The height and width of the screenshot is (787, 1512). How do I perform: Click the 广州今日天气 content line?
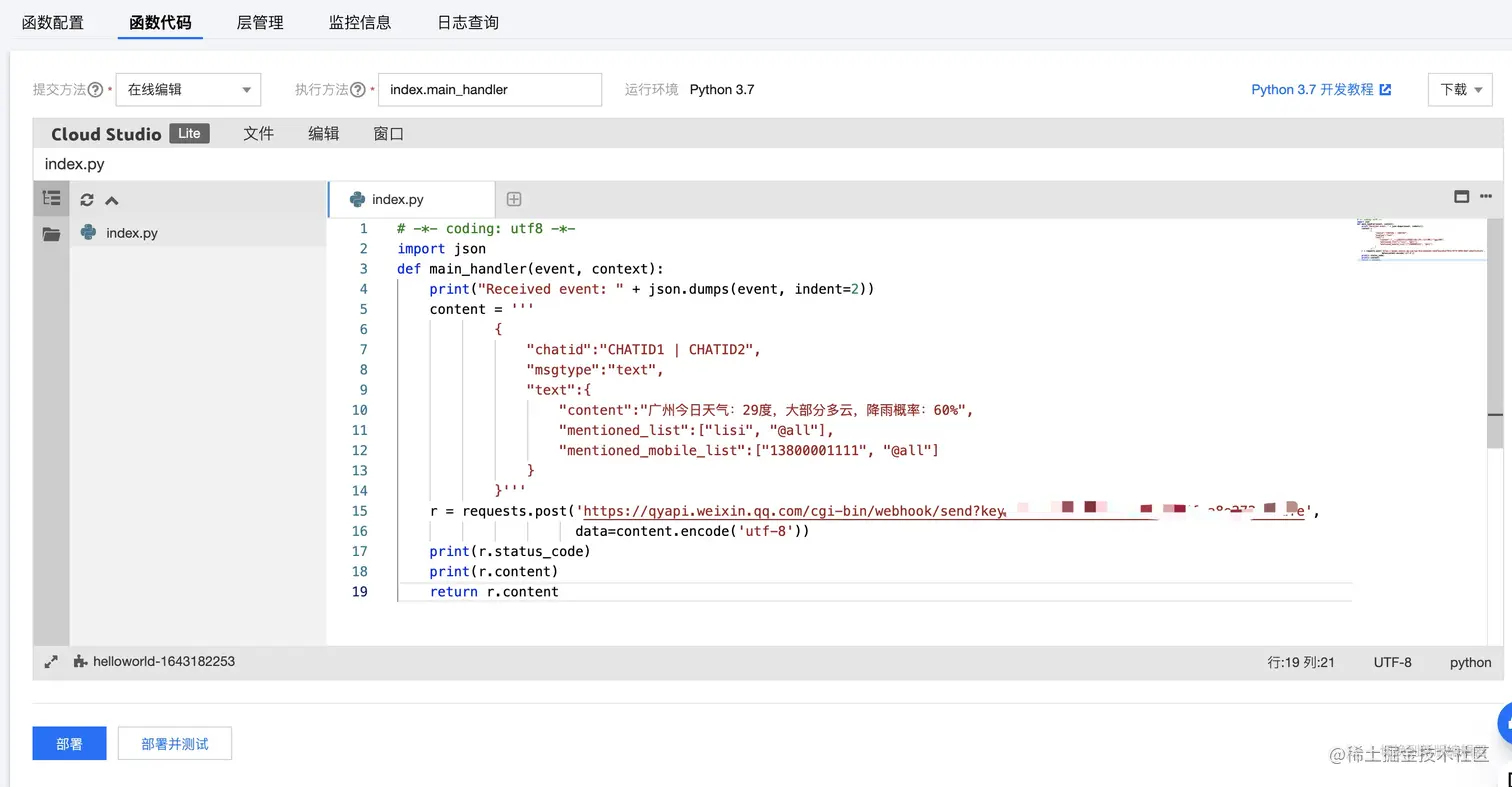pyautogui.click(x=766, y=410)
